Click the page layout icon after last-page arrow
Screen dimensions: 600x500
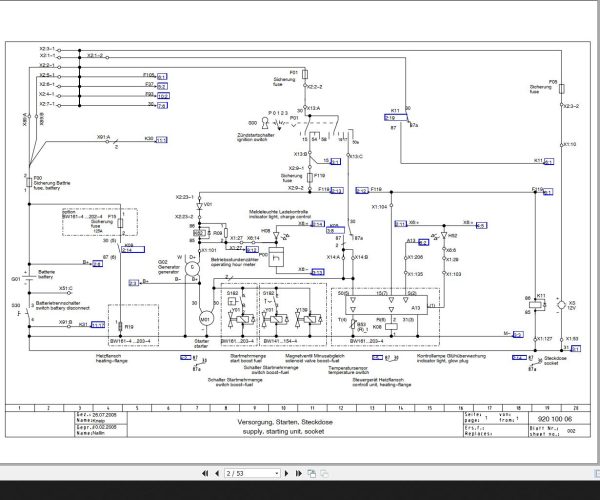[311, 473]
